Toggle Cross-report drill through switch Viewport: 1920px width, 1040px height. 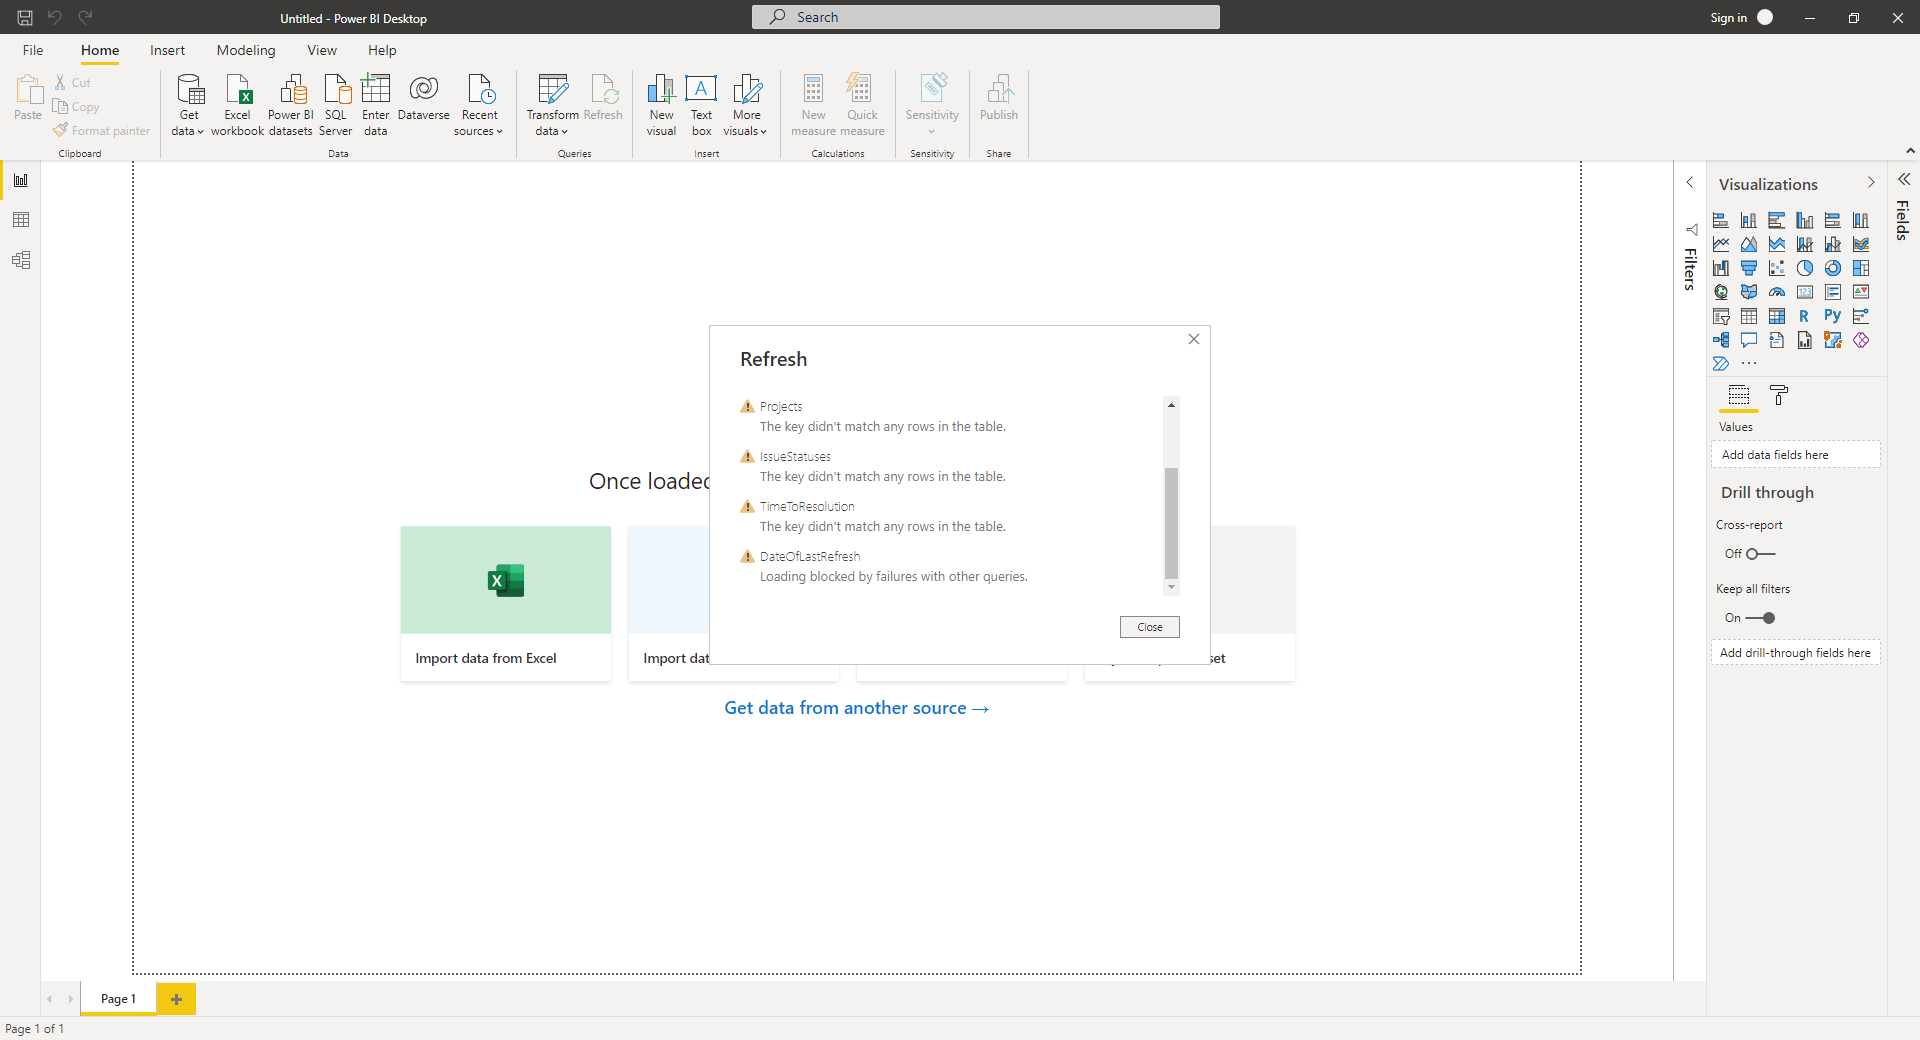1761,554
